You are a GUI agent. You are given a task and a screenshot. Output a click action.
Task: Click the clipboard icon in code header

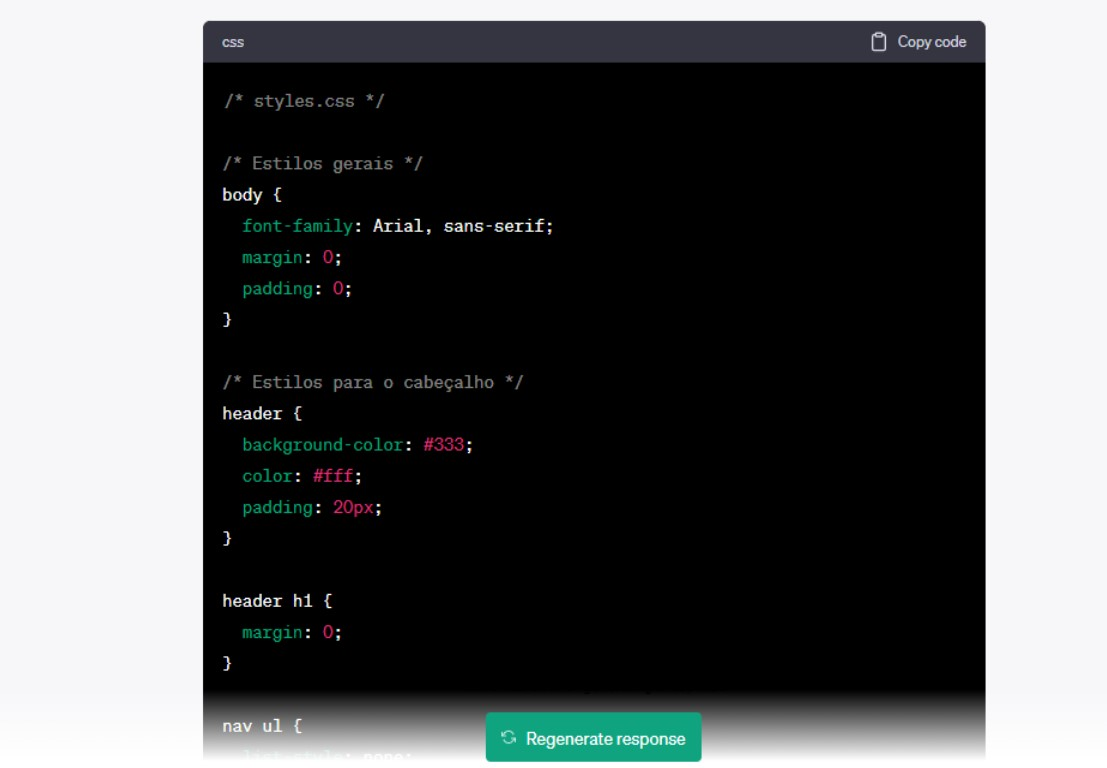point(879,42)
